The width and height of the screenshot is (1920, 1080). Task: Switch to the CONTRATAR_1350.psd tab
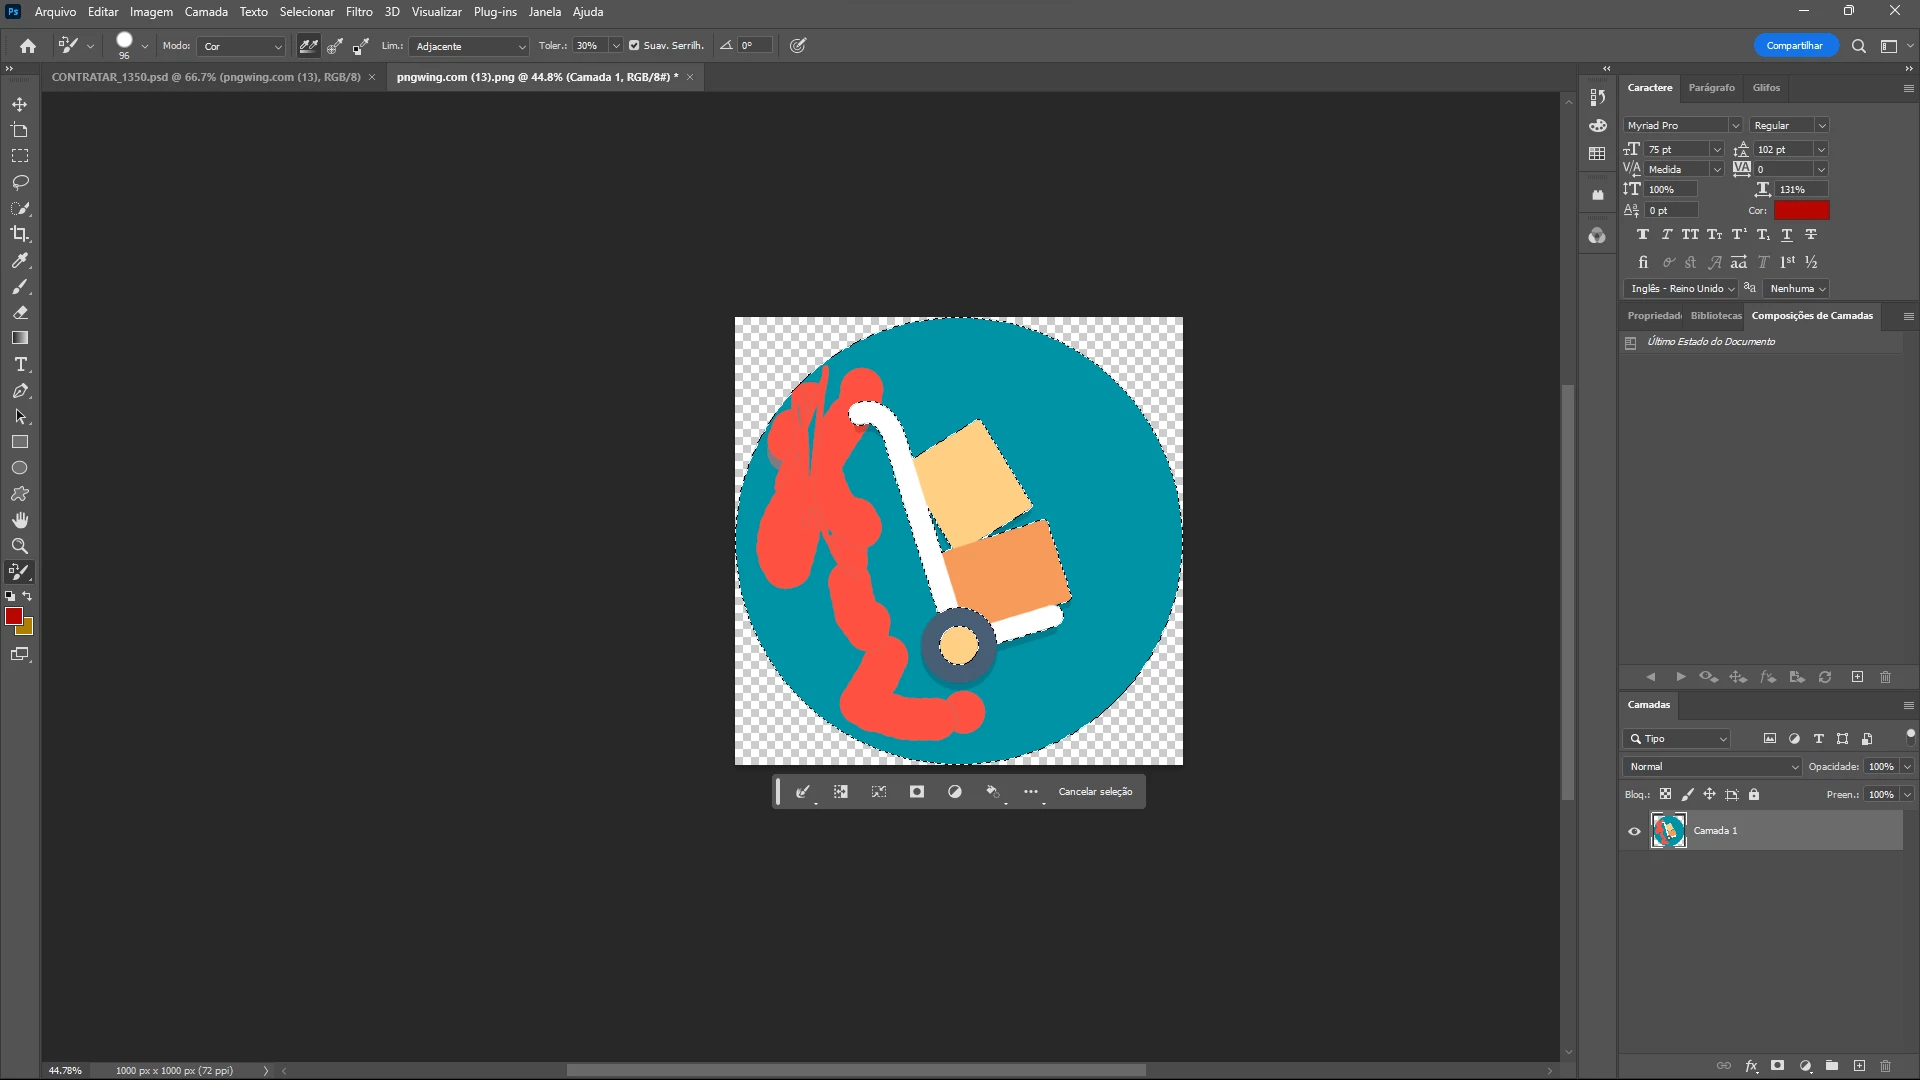click(x=206, y=77)
